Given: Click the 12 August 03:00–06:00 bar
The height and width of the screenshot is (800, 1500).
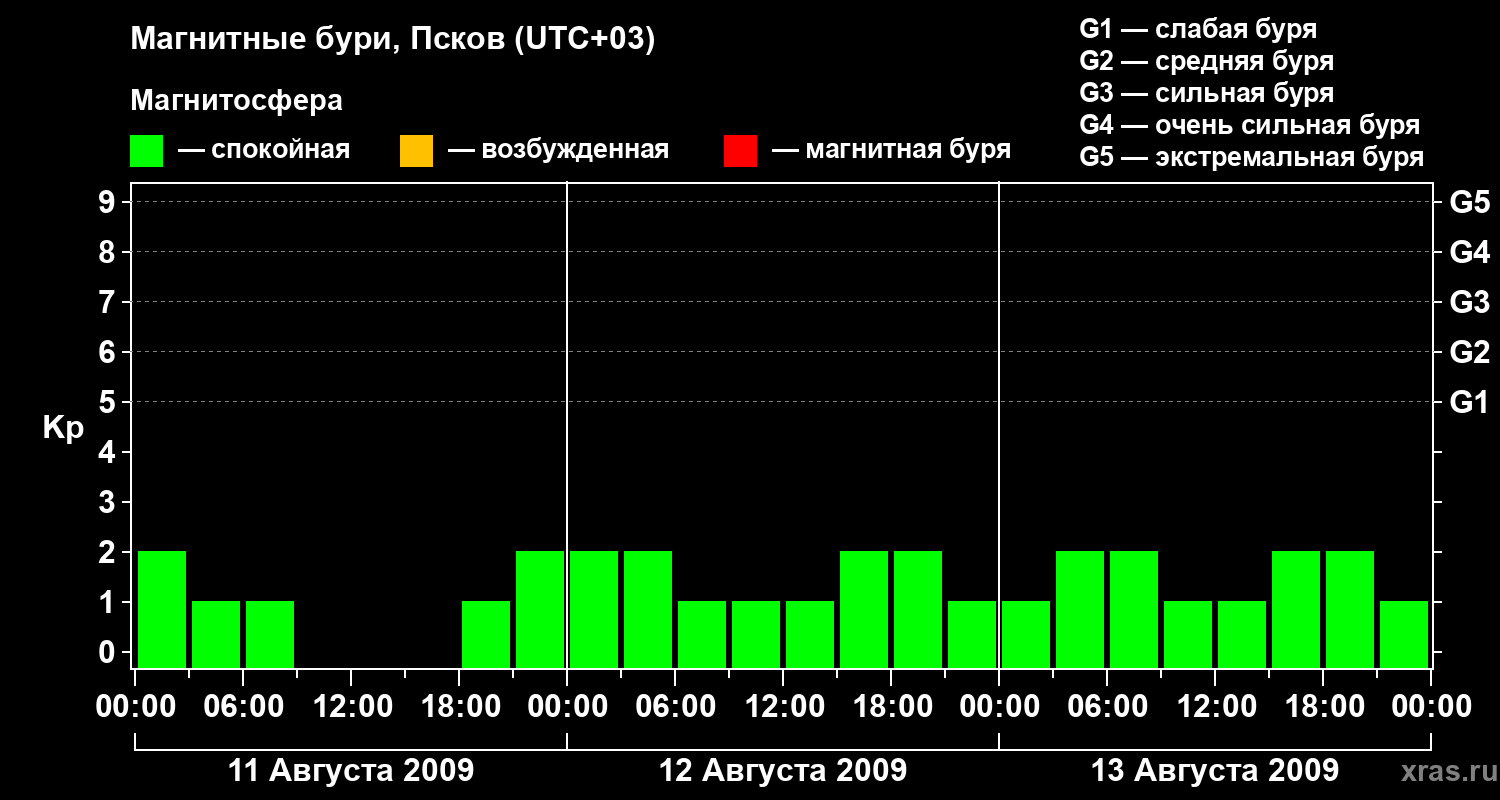Looking at the screenshot, I should point(648,609).
